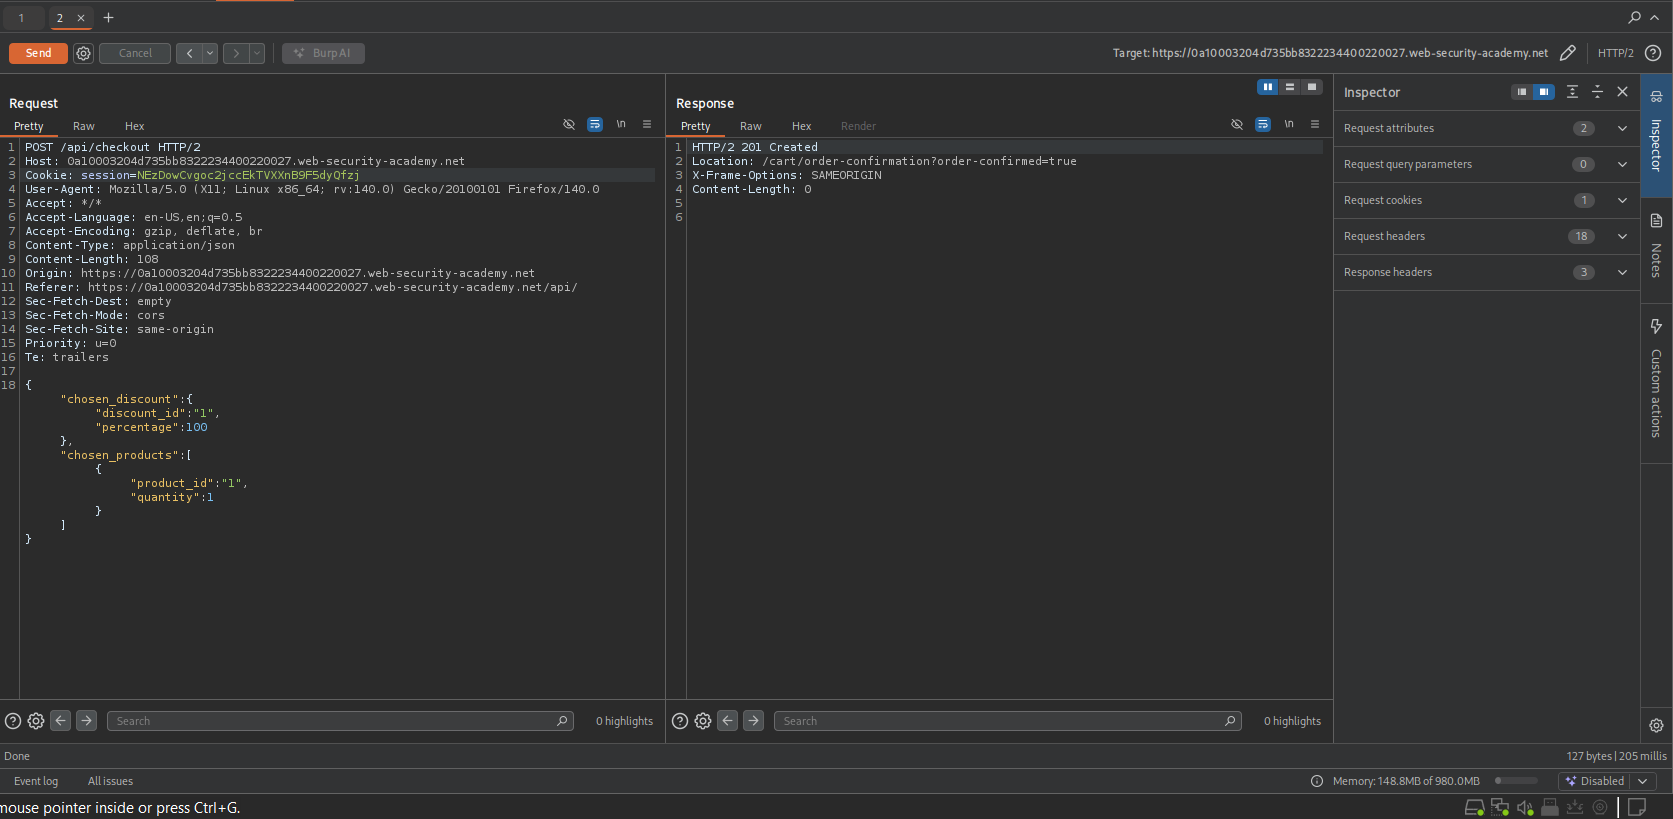Toggle hide non-printable characters in Request panel
The width and height of the screenshot is (1673, 819).
[x=569, y=125]
